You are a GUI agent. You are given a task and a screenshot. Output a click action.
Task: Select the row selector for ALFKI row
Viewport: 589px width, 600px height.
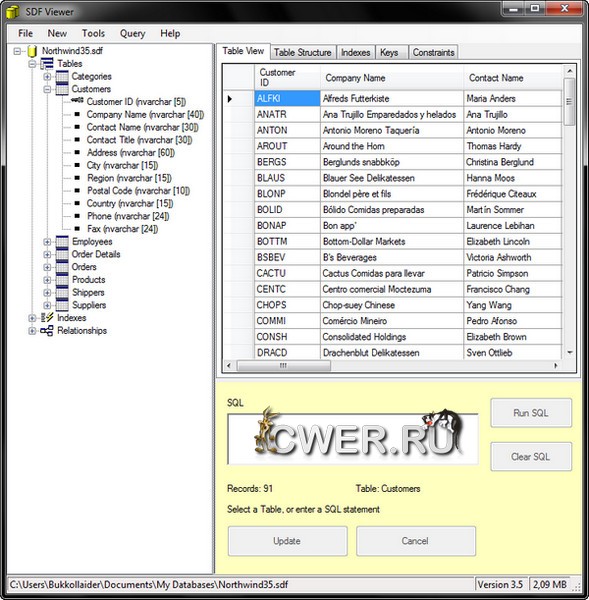(x=238, y=99)
